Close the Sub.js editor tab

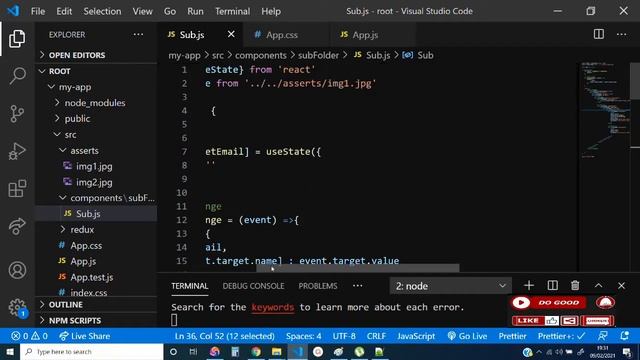tap(231, 34)
